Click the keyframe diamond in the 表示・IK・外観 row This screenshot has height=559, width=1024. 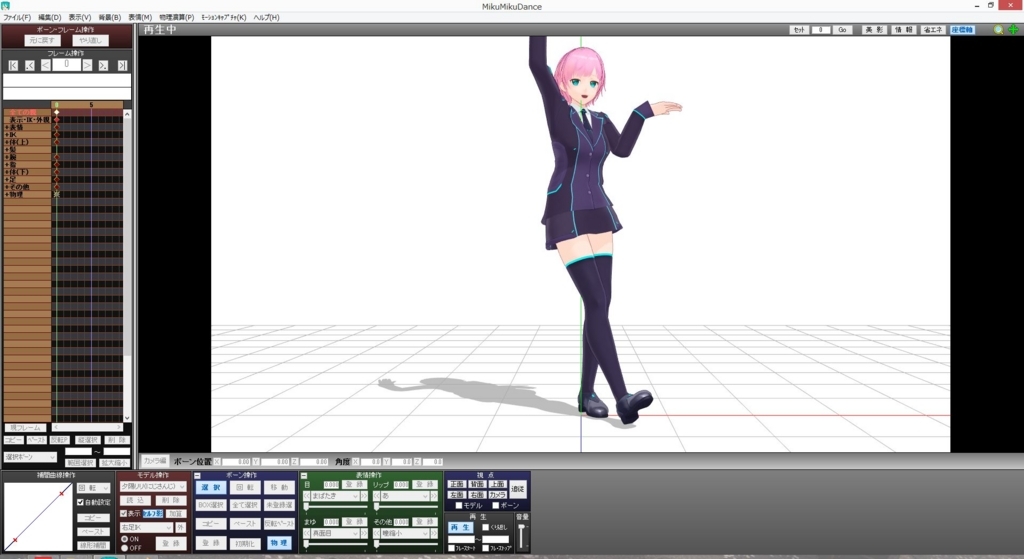(57, 120)
